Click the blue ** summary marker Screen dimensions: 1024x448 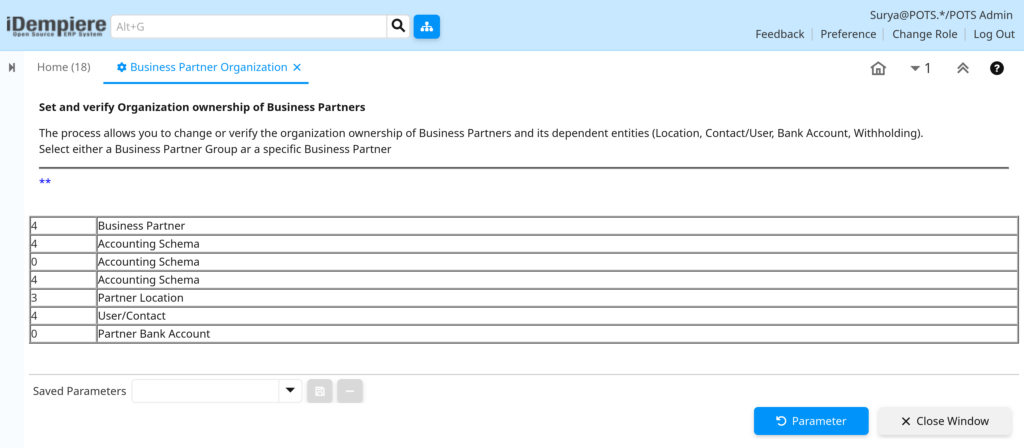click(45, 182)
